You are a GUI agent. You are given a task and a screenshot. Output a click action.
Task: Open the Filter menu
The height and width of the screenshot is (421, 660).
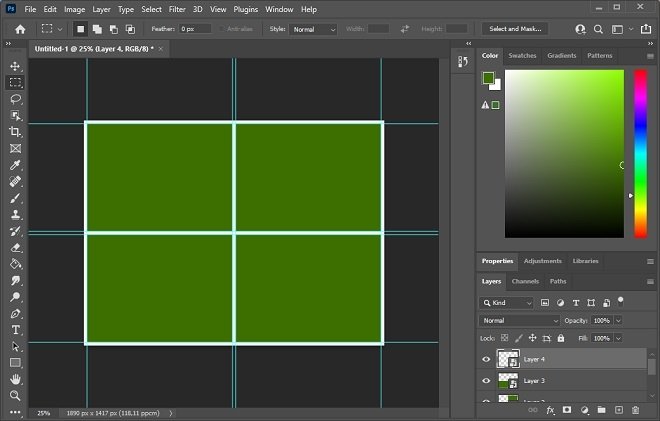(x=177, y=9)
